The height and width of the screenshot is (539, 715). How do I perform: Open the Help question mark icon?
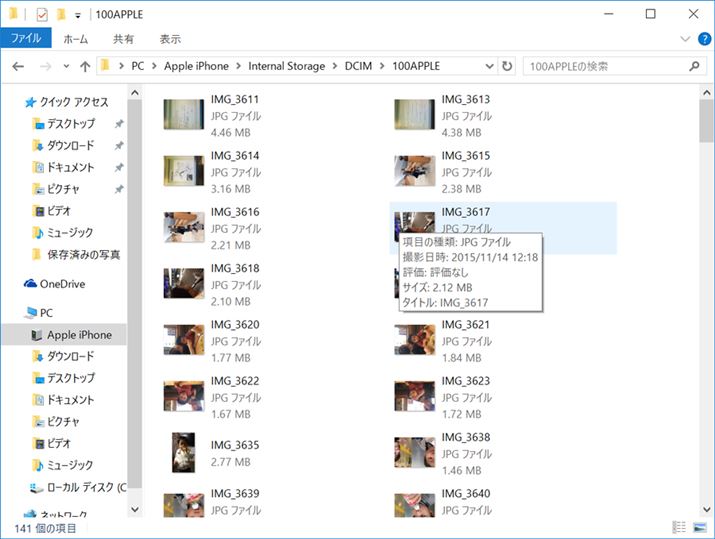pyautogui.click(x=702, y=38)
